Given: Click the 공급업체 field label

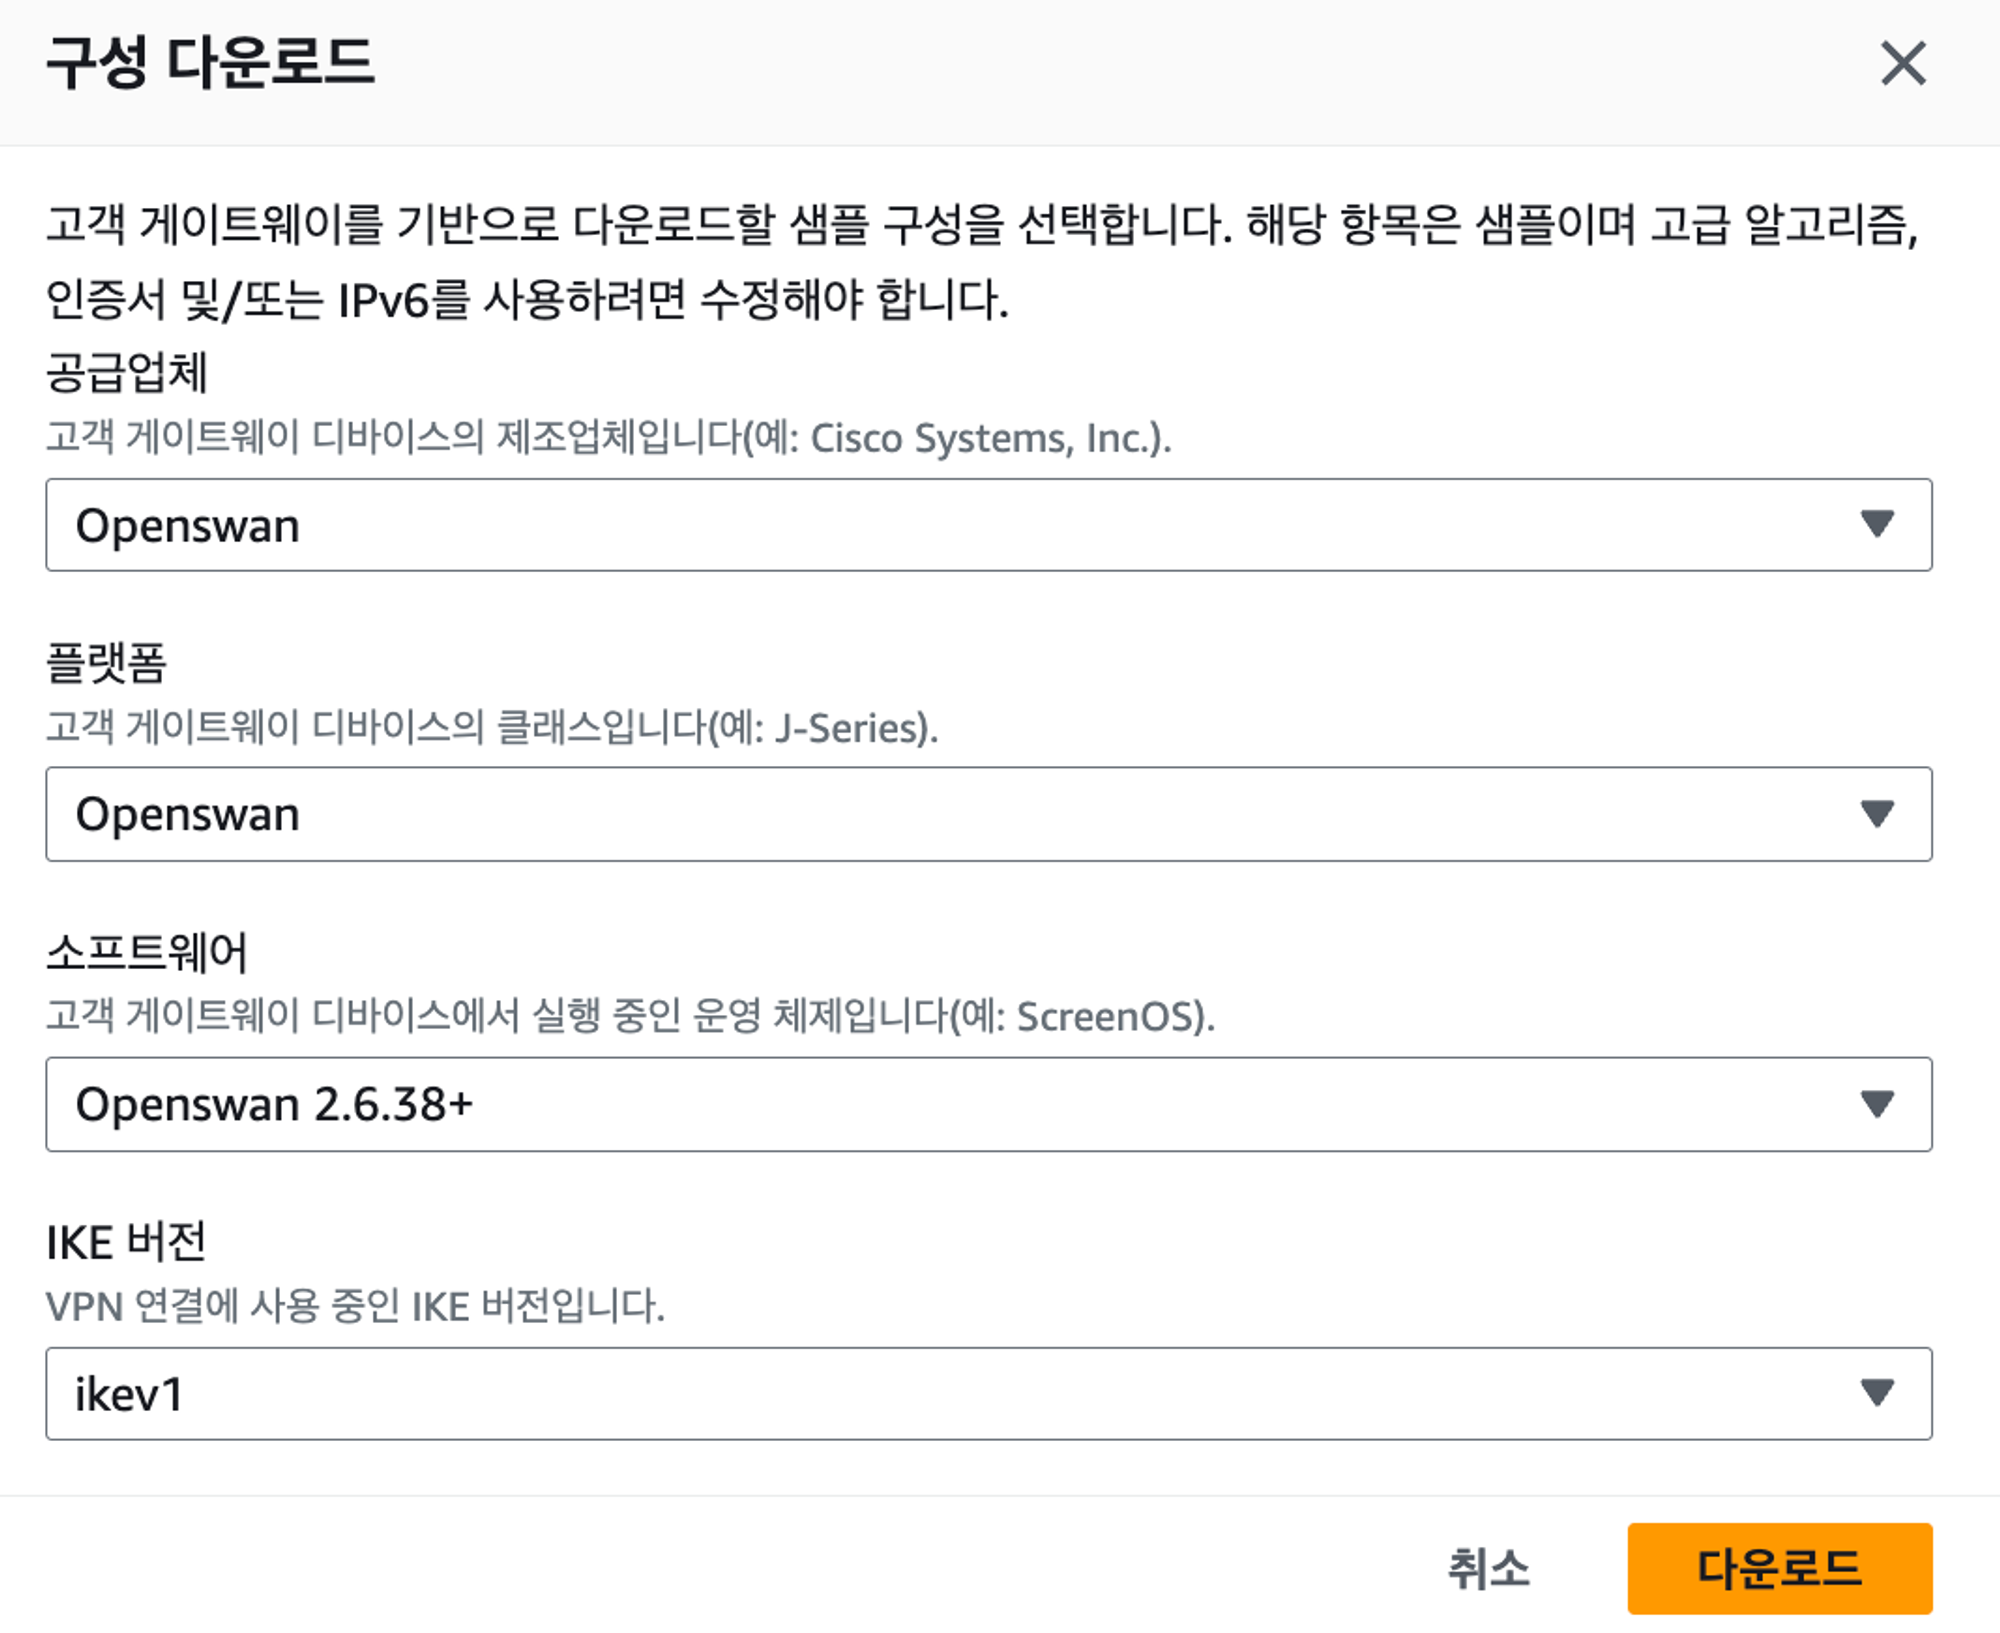Looking at the screenshot, I should [x=127, y=373].
